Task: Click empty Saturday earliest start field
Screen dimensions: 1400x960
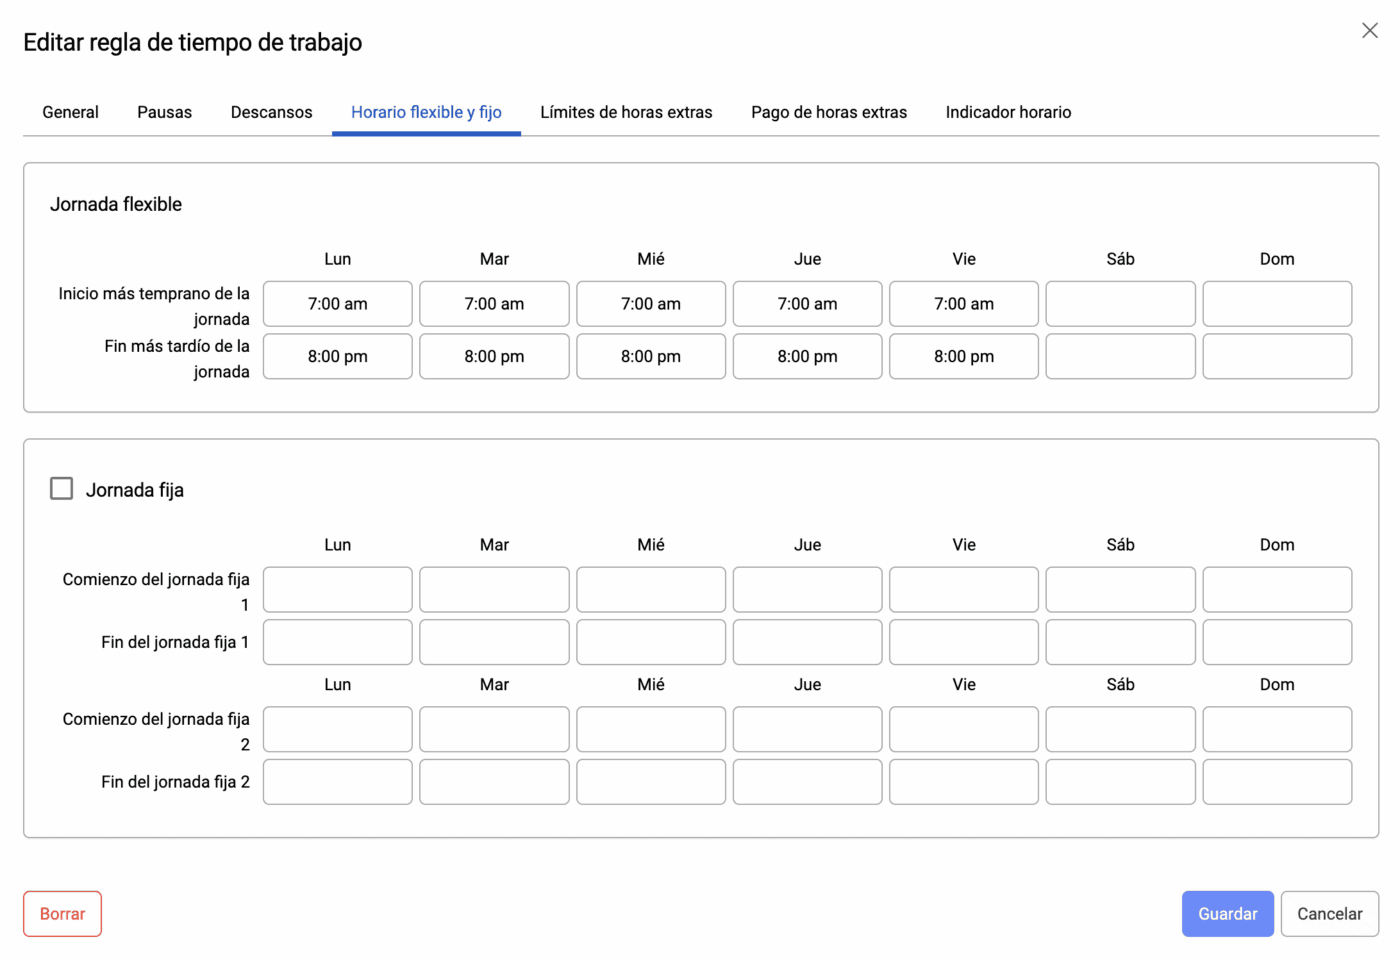Action: [x=1120, y=304]
